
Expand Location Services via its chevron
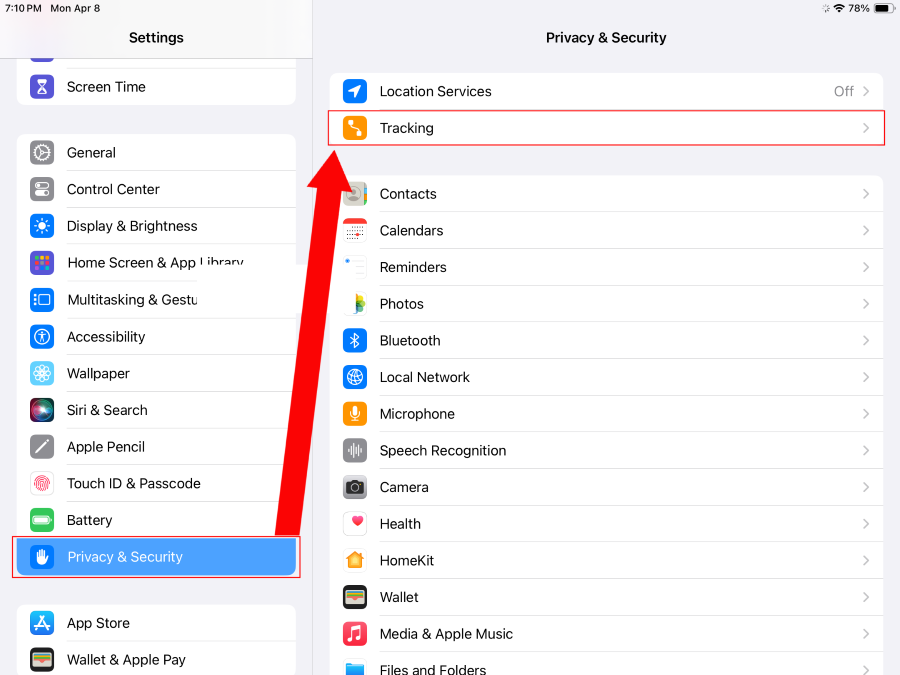(866, 91)
